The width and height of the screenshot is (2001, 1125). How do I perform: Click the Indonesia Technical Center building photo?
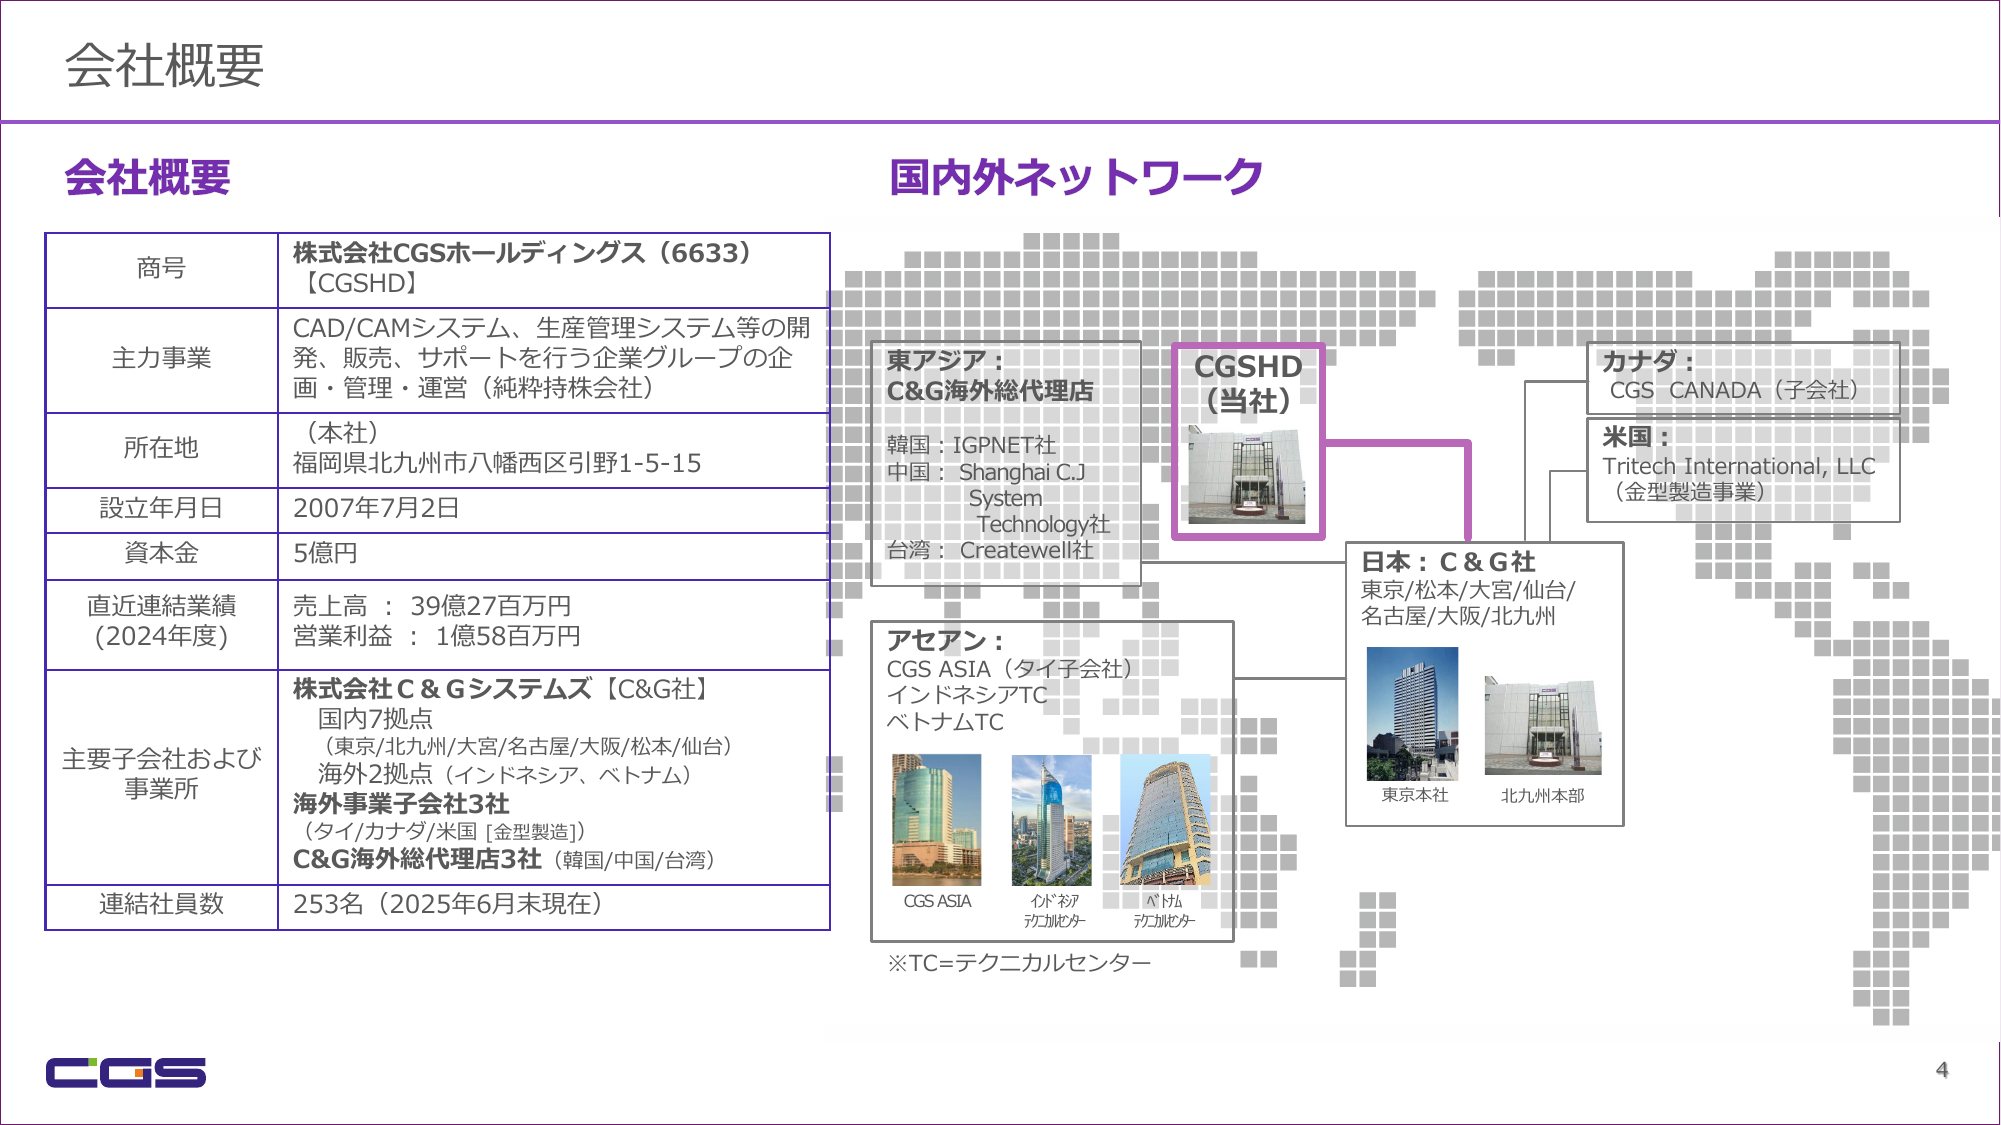click(1052, 820)
